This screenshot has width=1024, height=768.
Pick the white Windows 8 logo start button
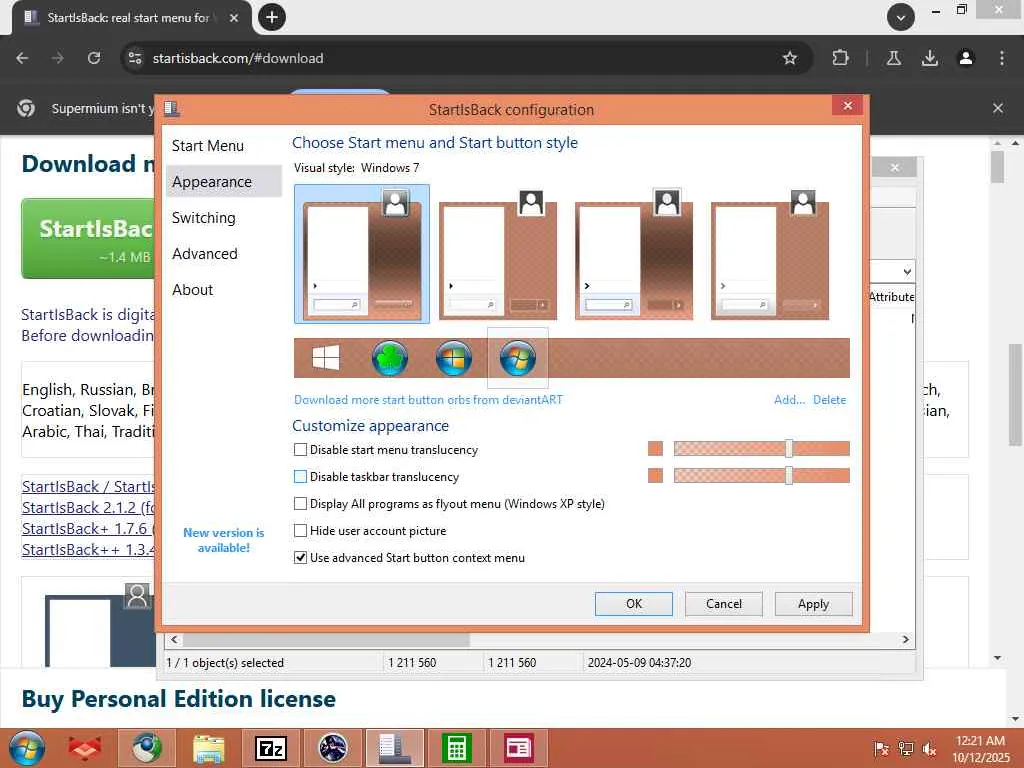(x=325, y=358)
